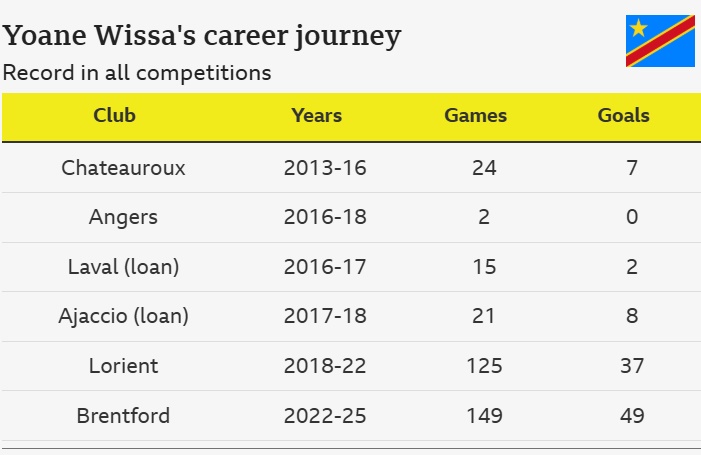Viewport: 701px width, 455px height.
Task: Select Lorient's 37 goals value
Action: point(632,366)
